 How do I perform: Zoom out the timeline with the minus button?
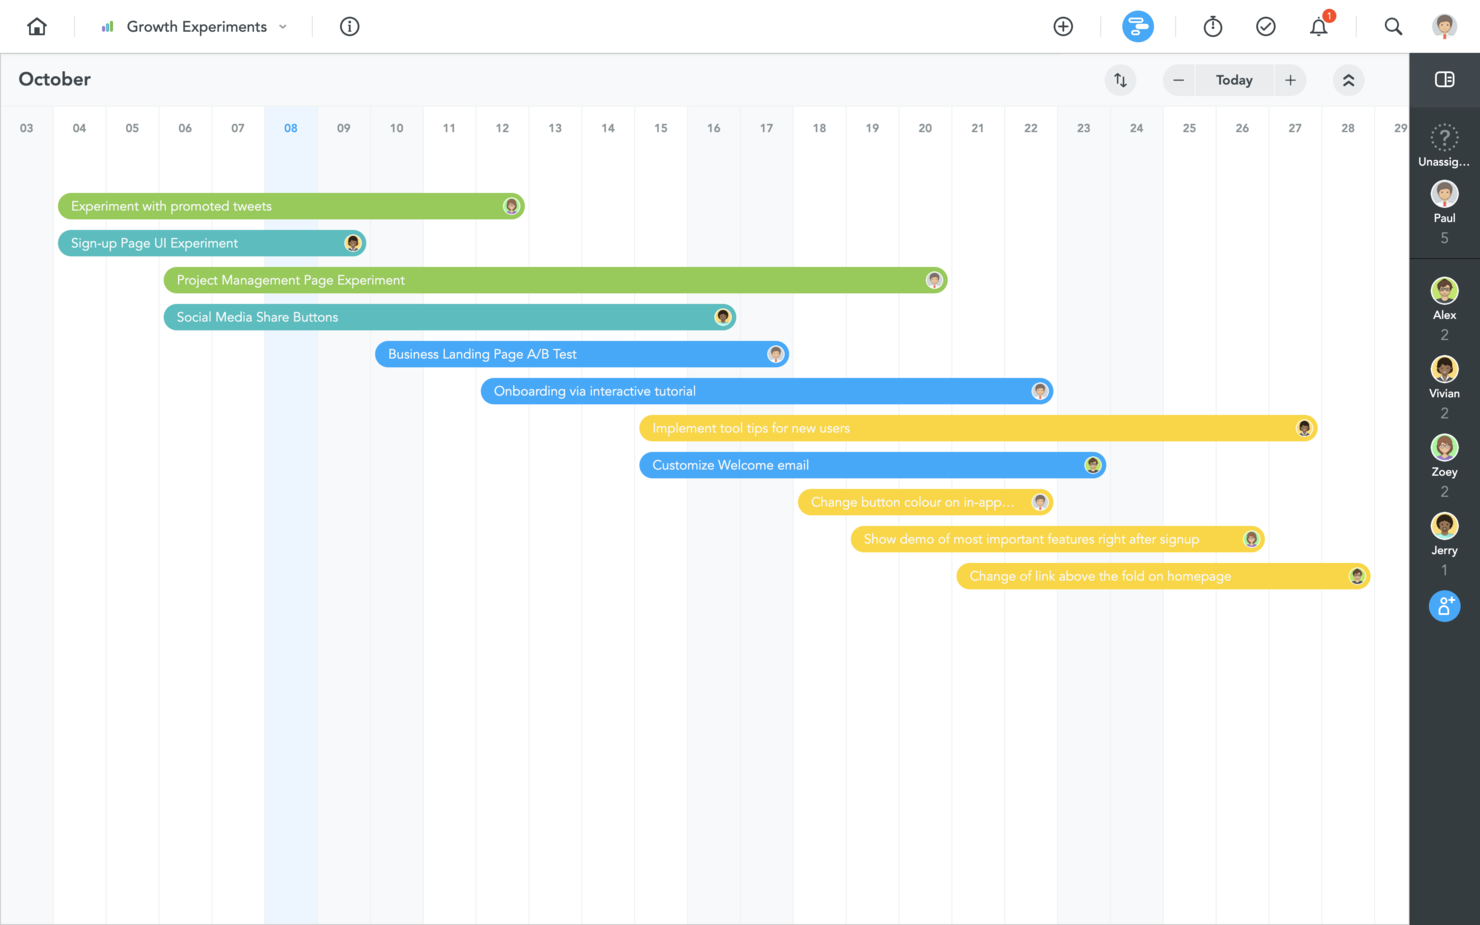(x=1178, y=80)
